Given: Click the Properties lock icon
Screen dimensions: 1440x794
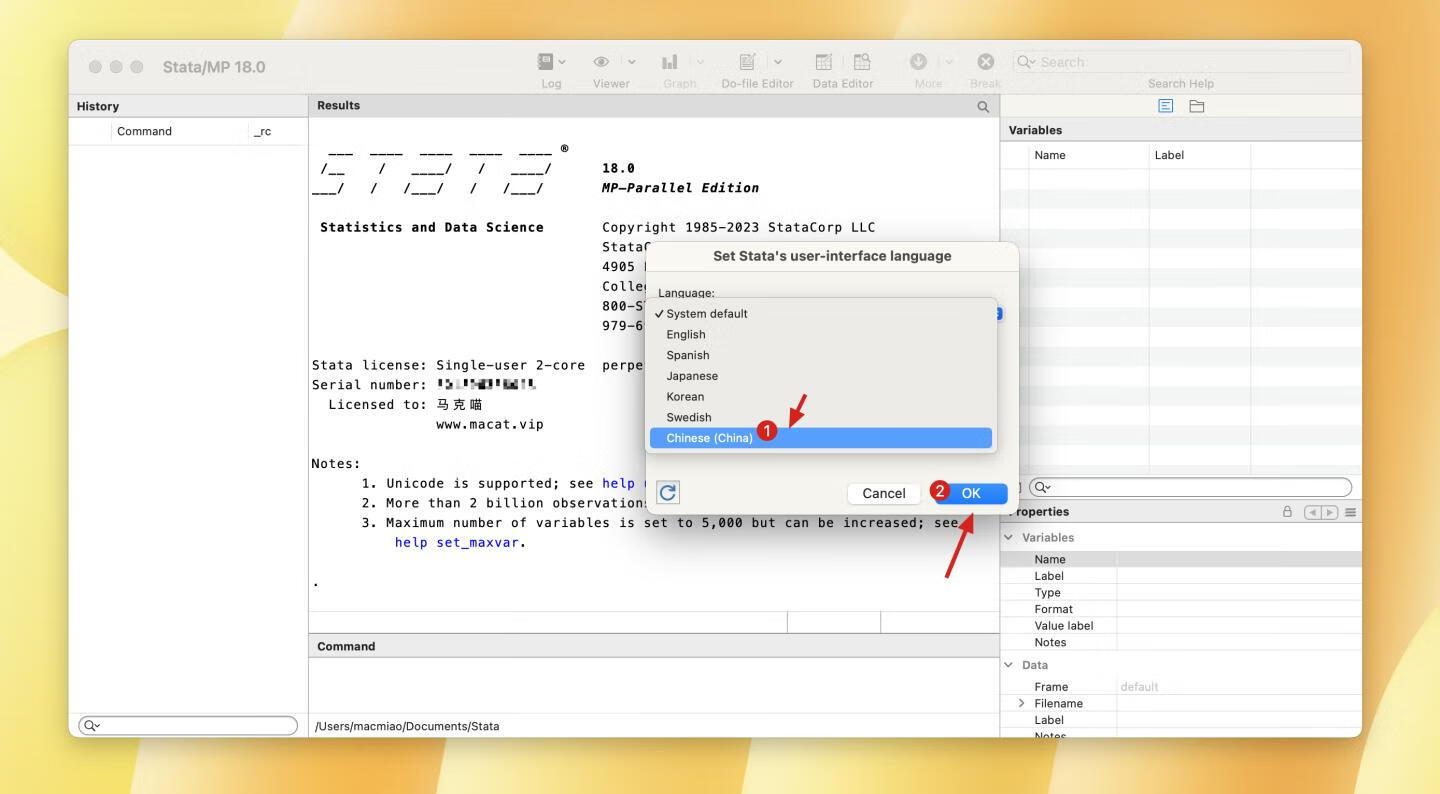Looking at the screenshot, I should 1287,512.
